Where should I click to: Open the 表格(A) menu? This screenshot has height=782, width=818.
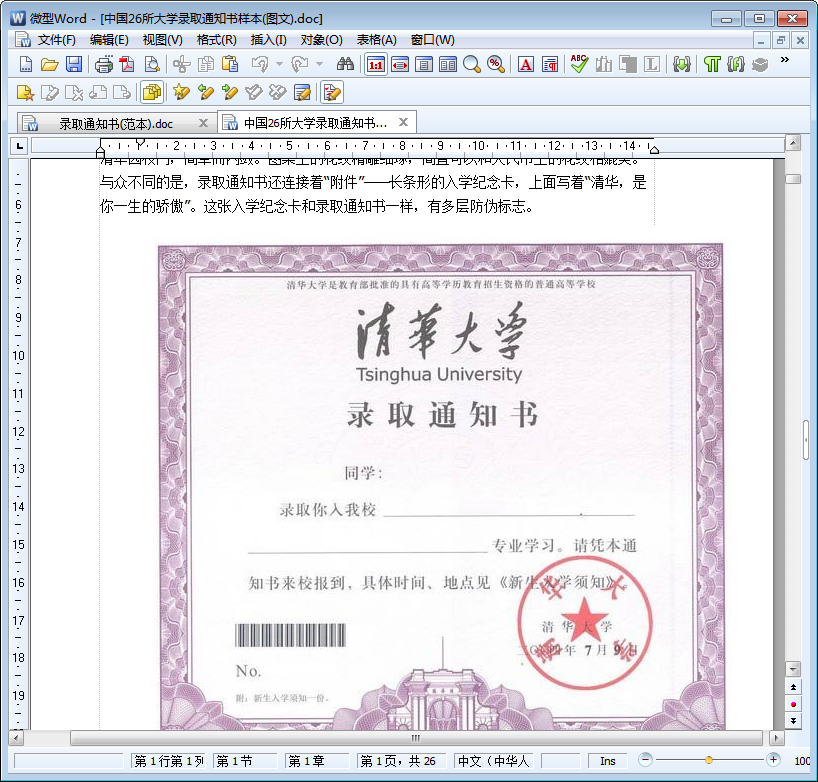pos(376,40)
